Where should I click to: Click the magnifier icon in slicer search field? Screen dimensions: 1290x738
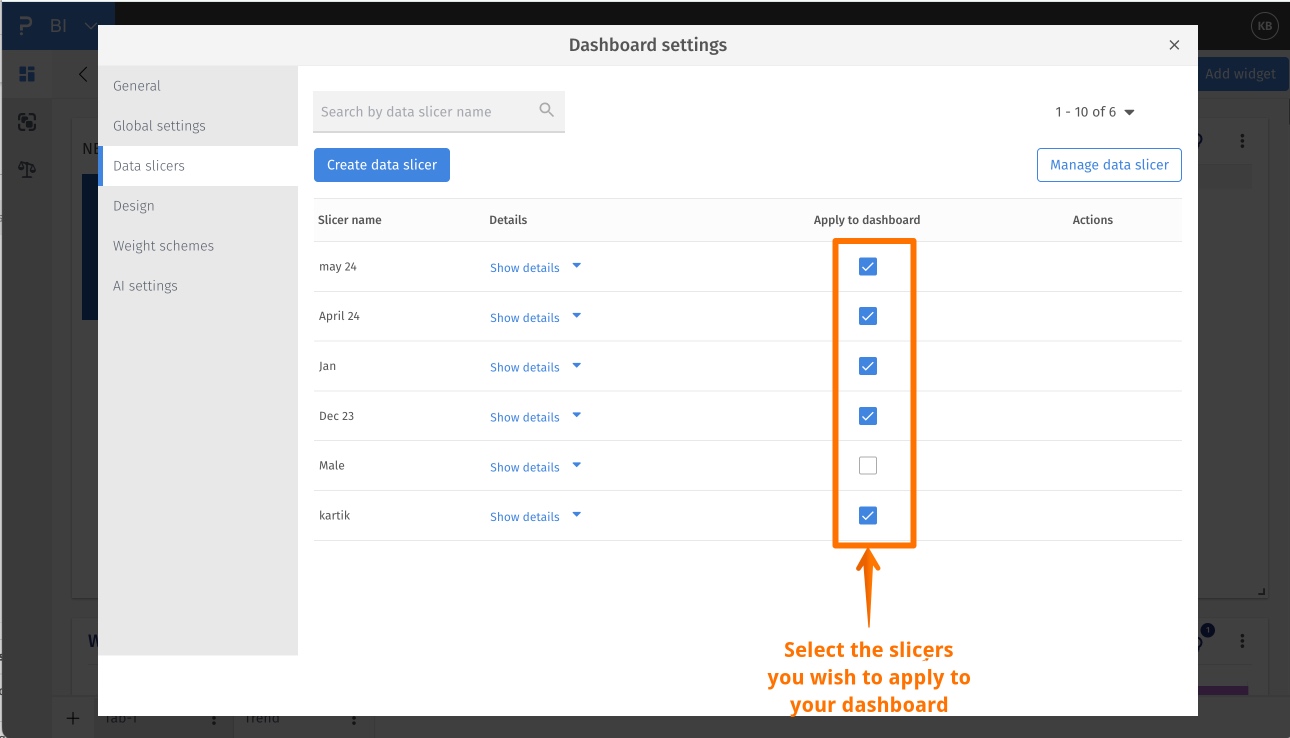546,110
